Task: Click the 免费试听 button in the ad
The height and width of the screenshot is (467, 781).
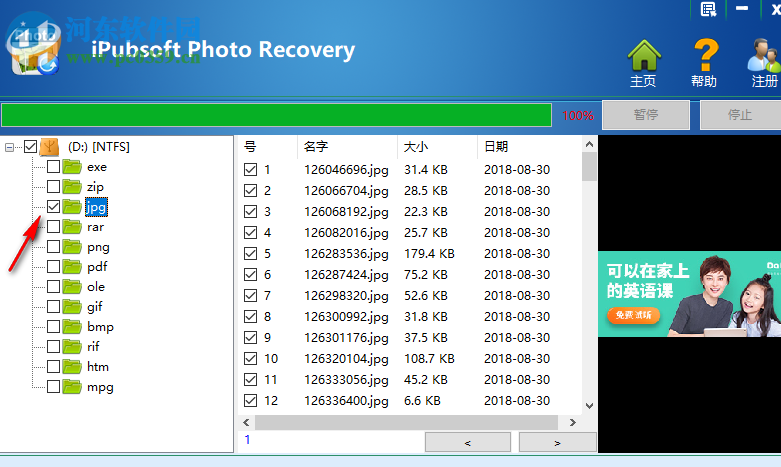Action: point(634,315)
